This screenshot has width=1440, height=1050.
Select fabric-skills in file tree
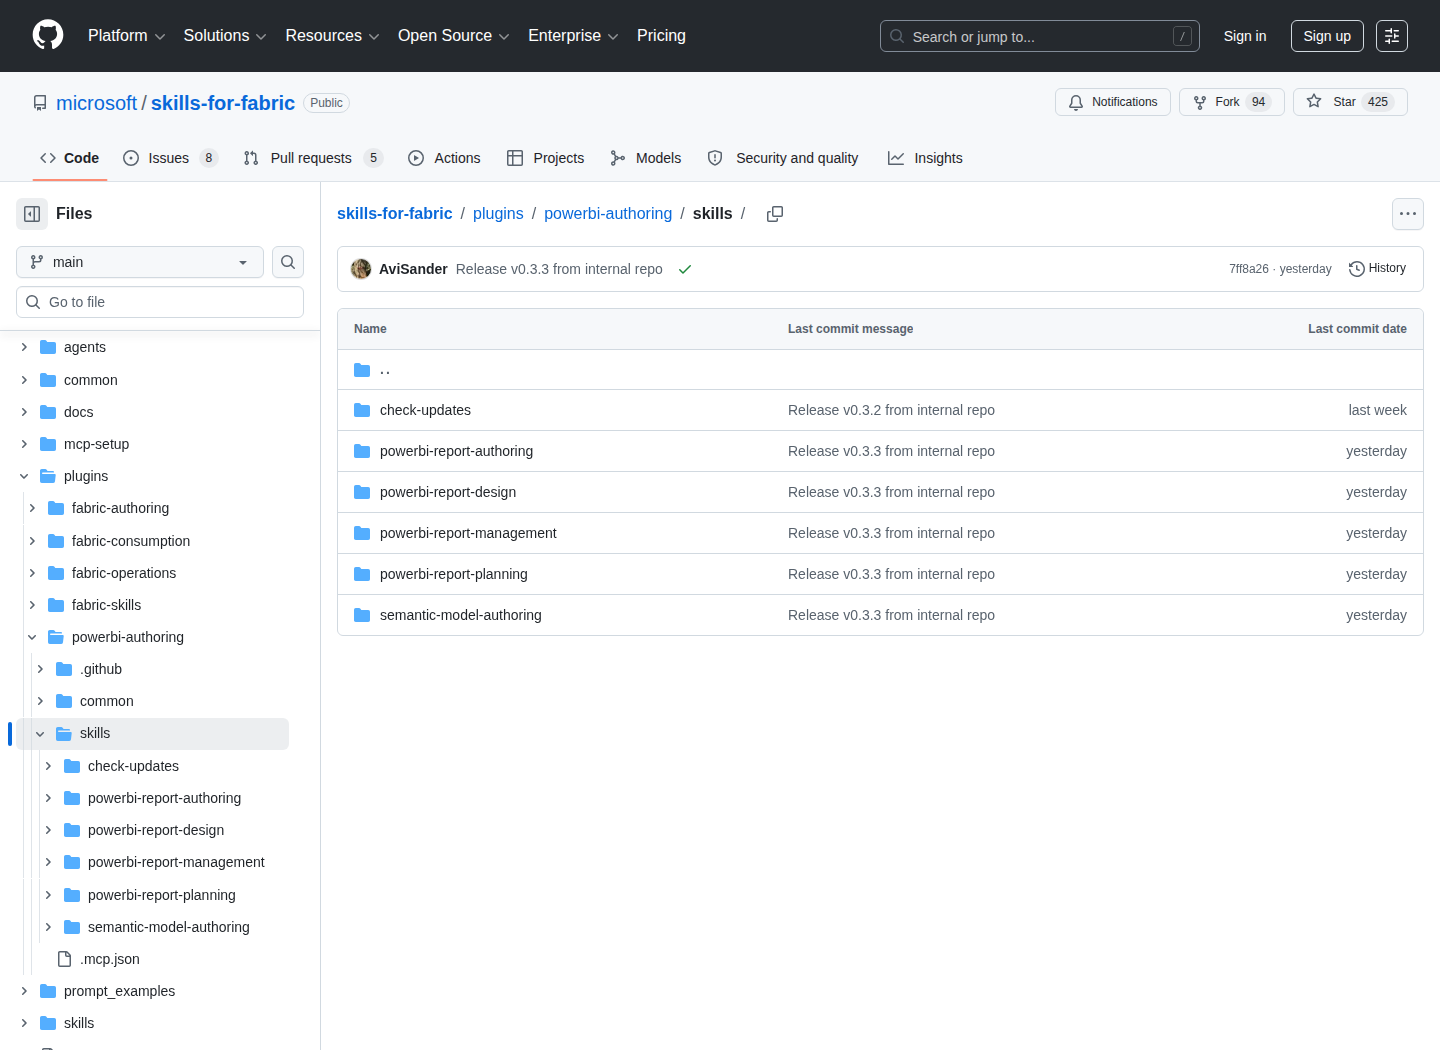pyautogui.click(x=106, y=605)
